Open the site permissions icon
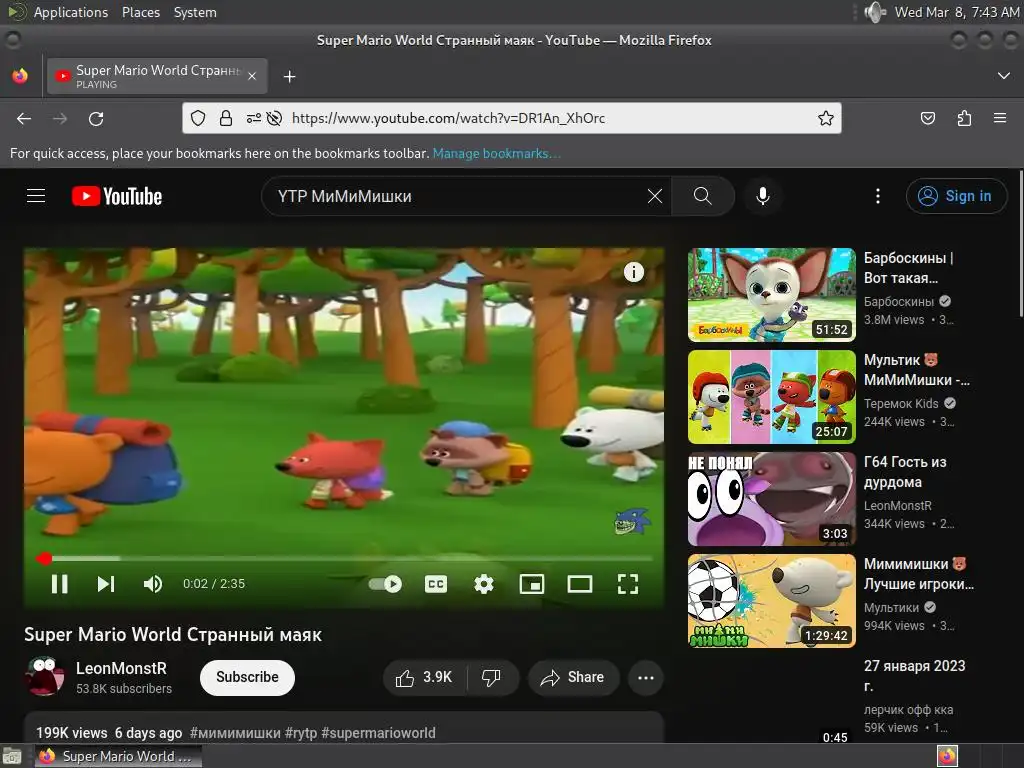1024x768 pixels. 253,118
